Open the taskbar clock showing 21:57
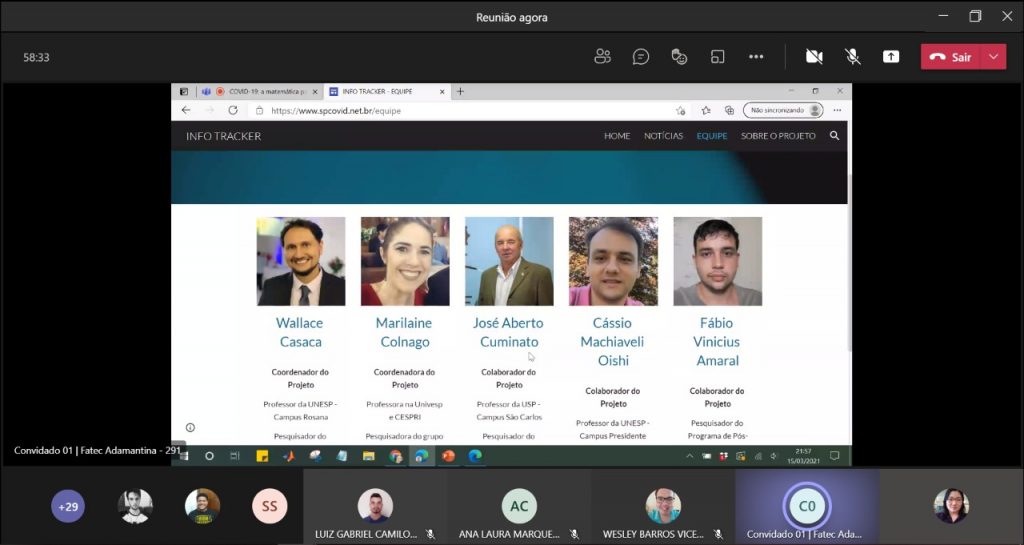Image resolution: width=1024 pixels, height=545 pixels. coord(803,456)
